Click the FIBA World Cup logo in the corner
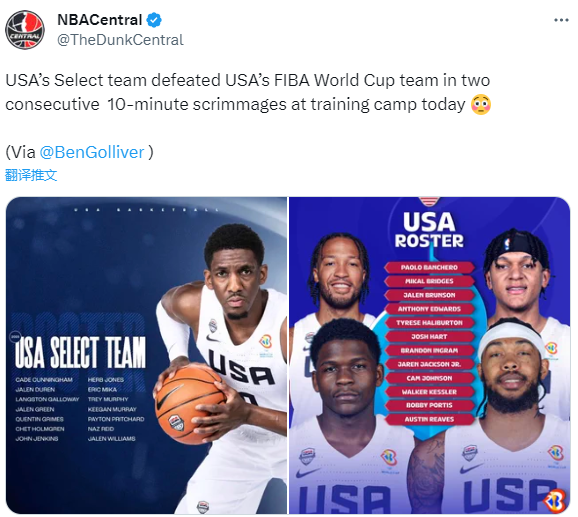The width and height of the screenshot is (578, 517). click(x=555, y=500)
